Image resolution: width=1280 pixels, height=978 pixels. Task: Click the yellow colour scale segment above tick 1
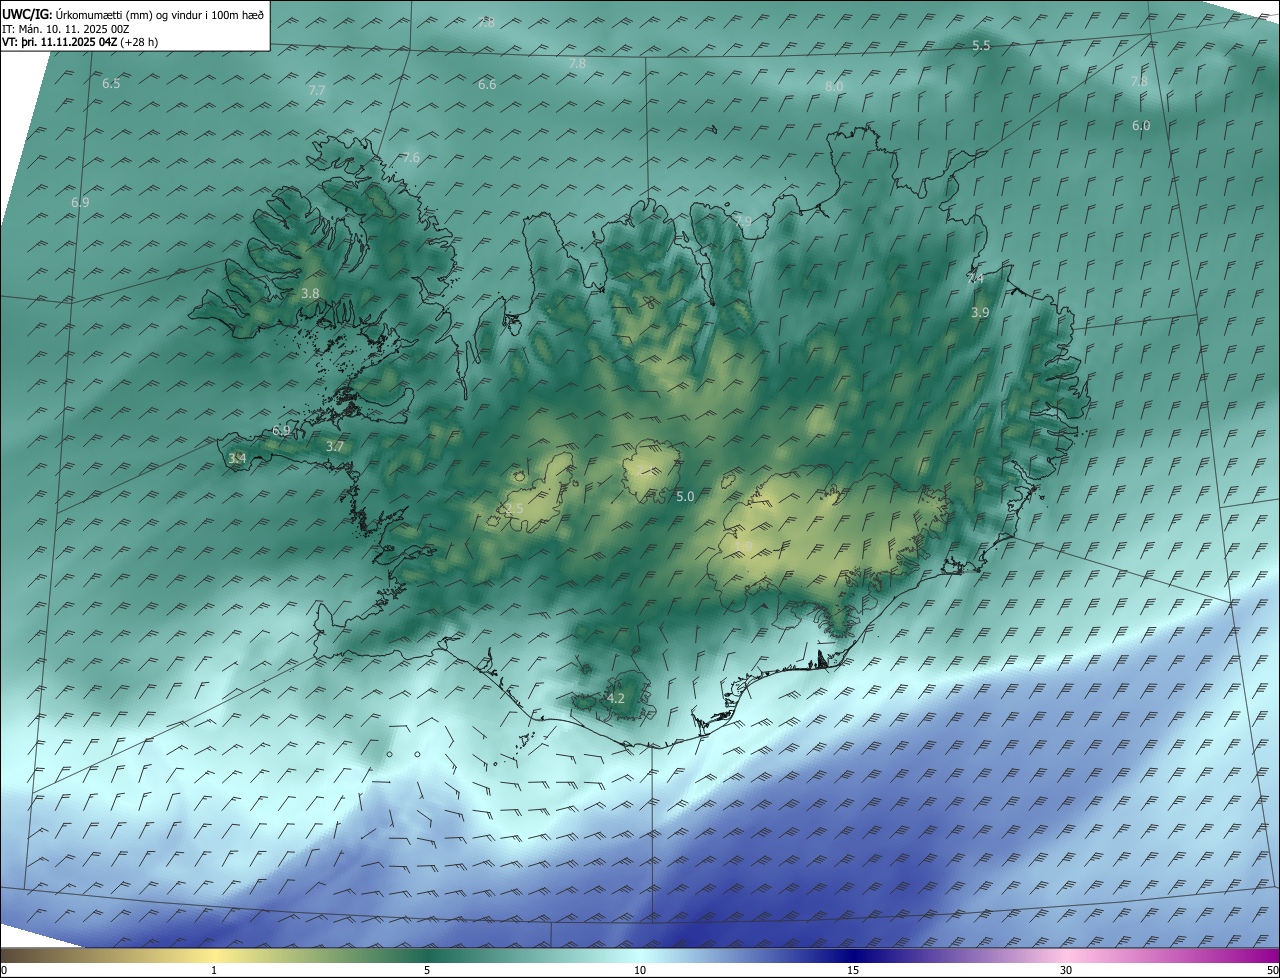click(214, 955)
